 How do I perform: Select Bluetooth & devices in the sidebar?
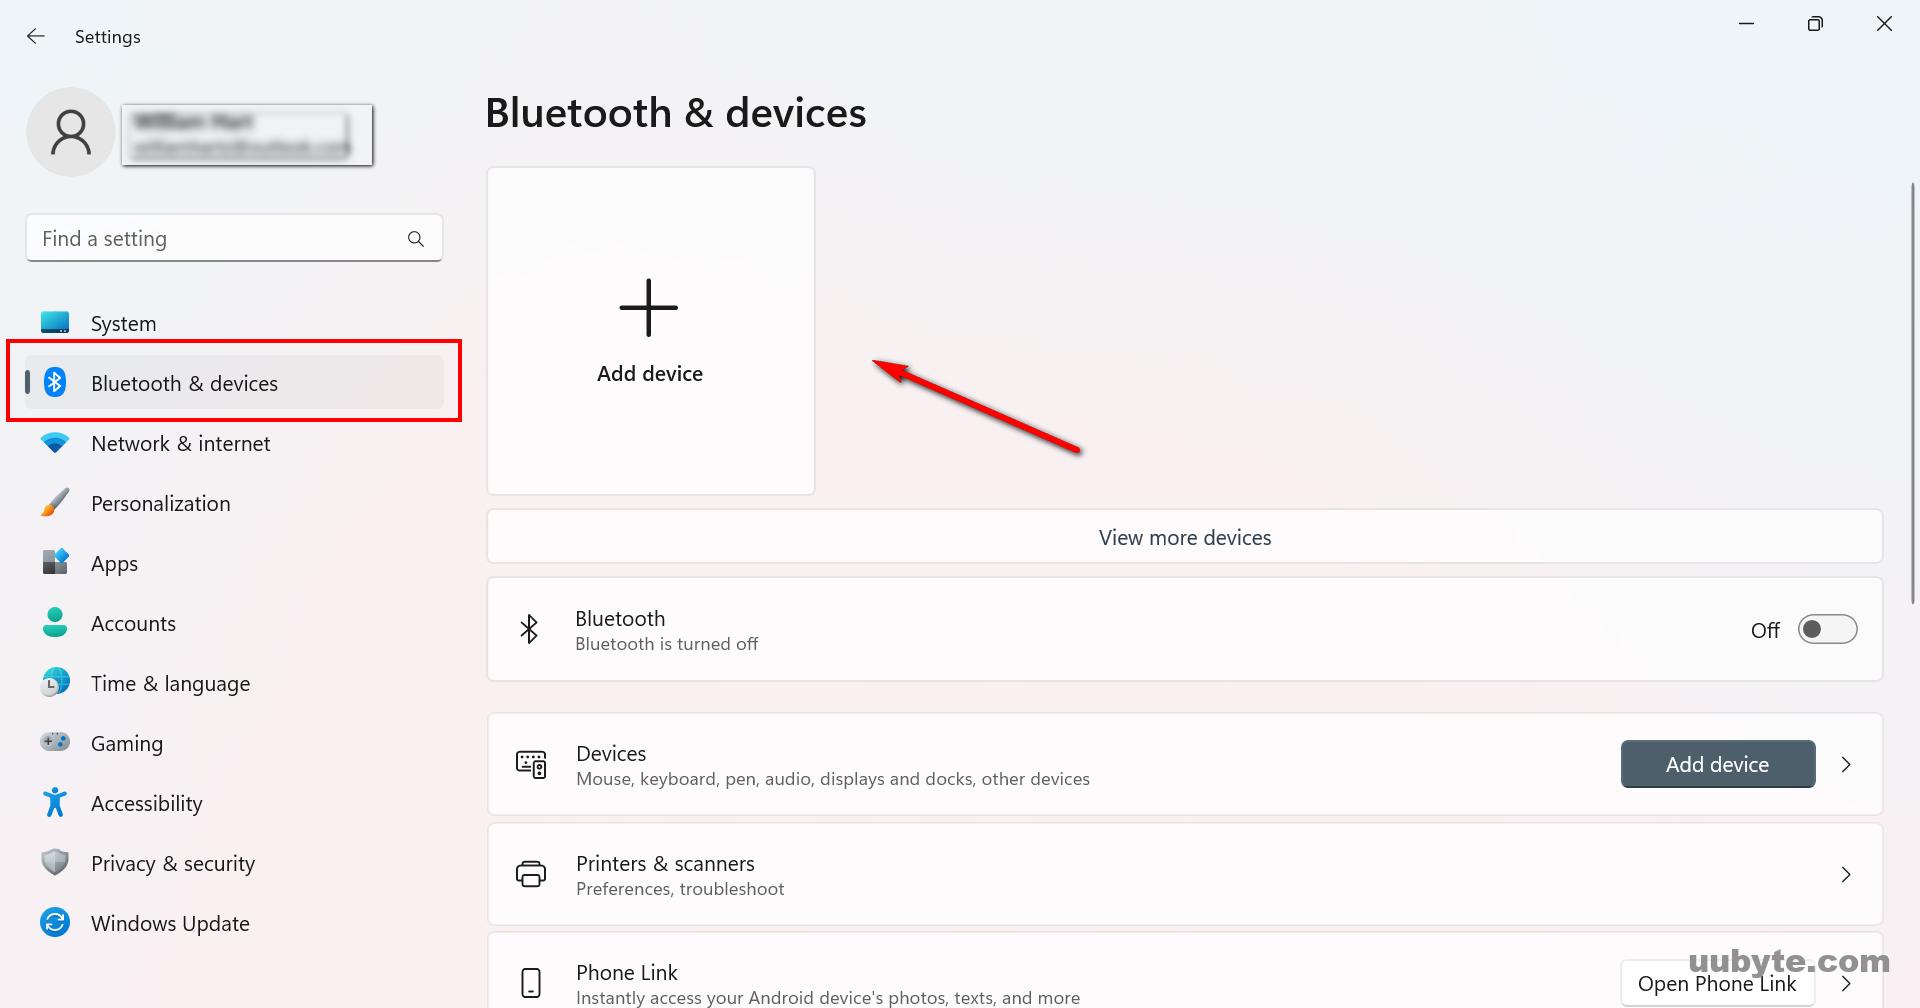tap(185, 383)
